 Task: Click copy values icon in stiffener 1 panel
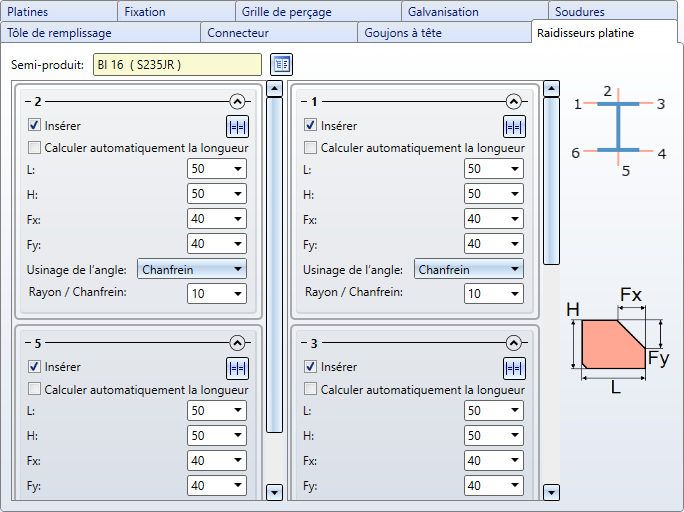[x=514, y=127]
